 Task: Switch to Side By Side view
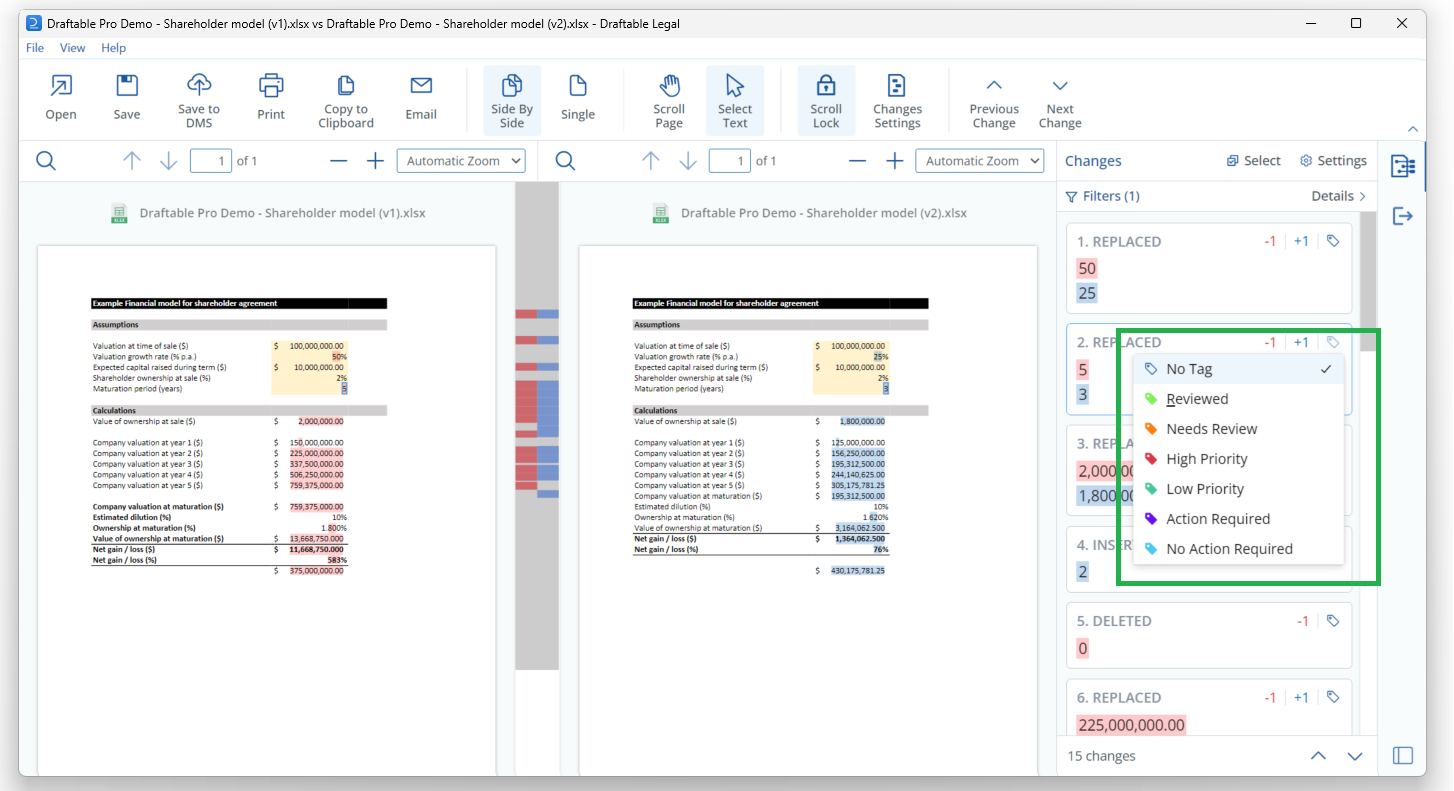pyautogui.click(x=512, y=100)
